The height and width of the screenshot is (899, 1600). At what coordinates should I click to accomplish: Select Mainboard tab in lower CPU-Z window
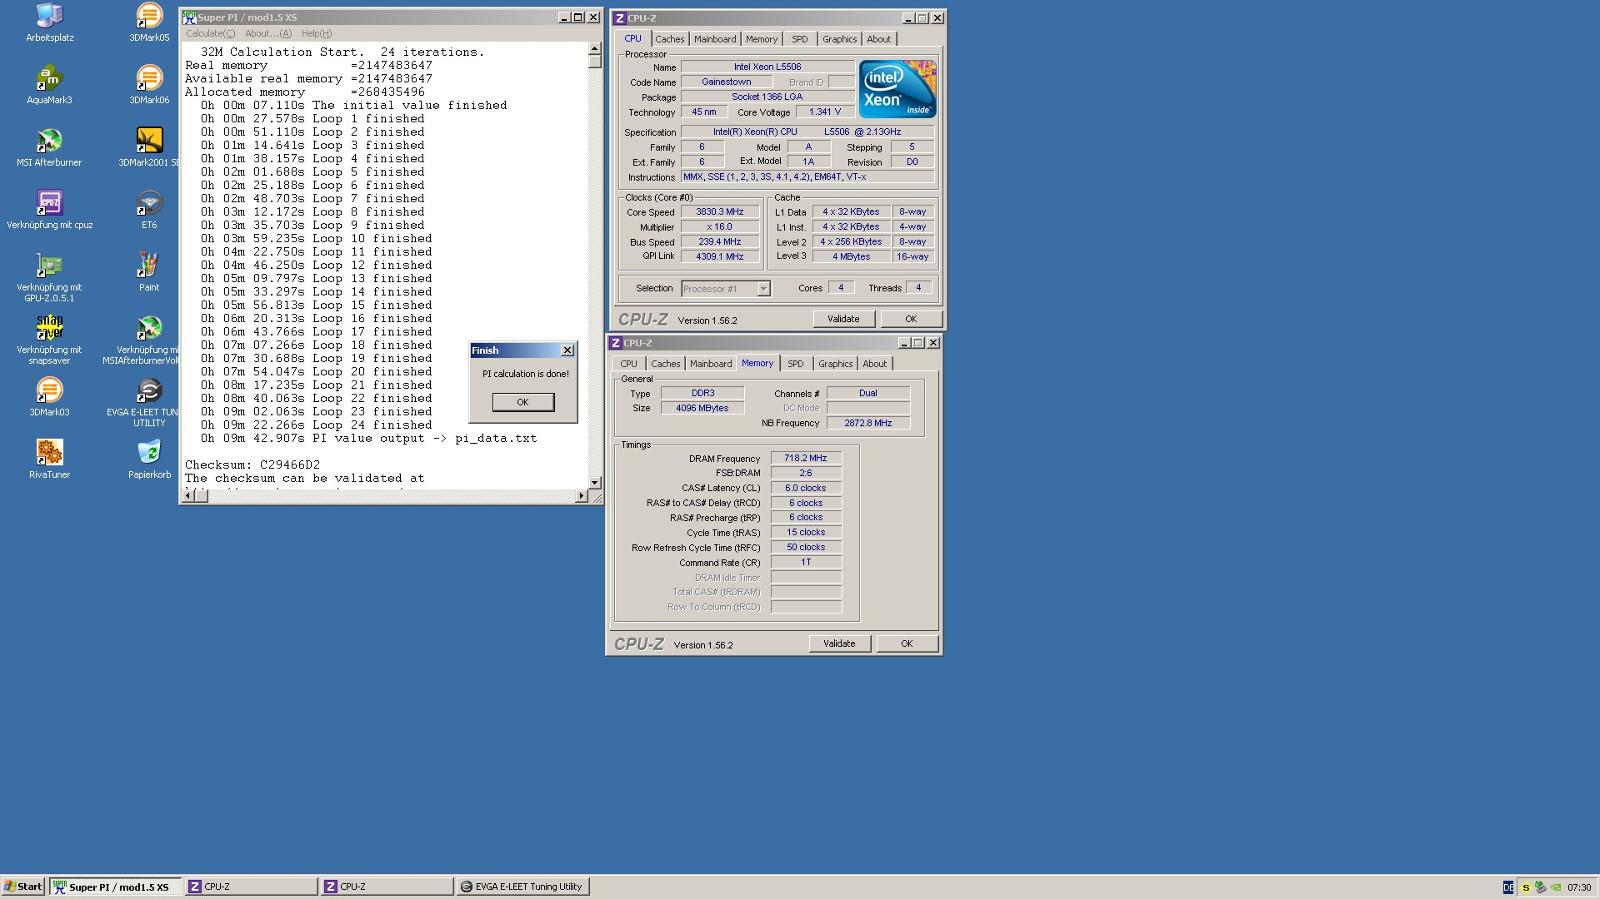711,363
